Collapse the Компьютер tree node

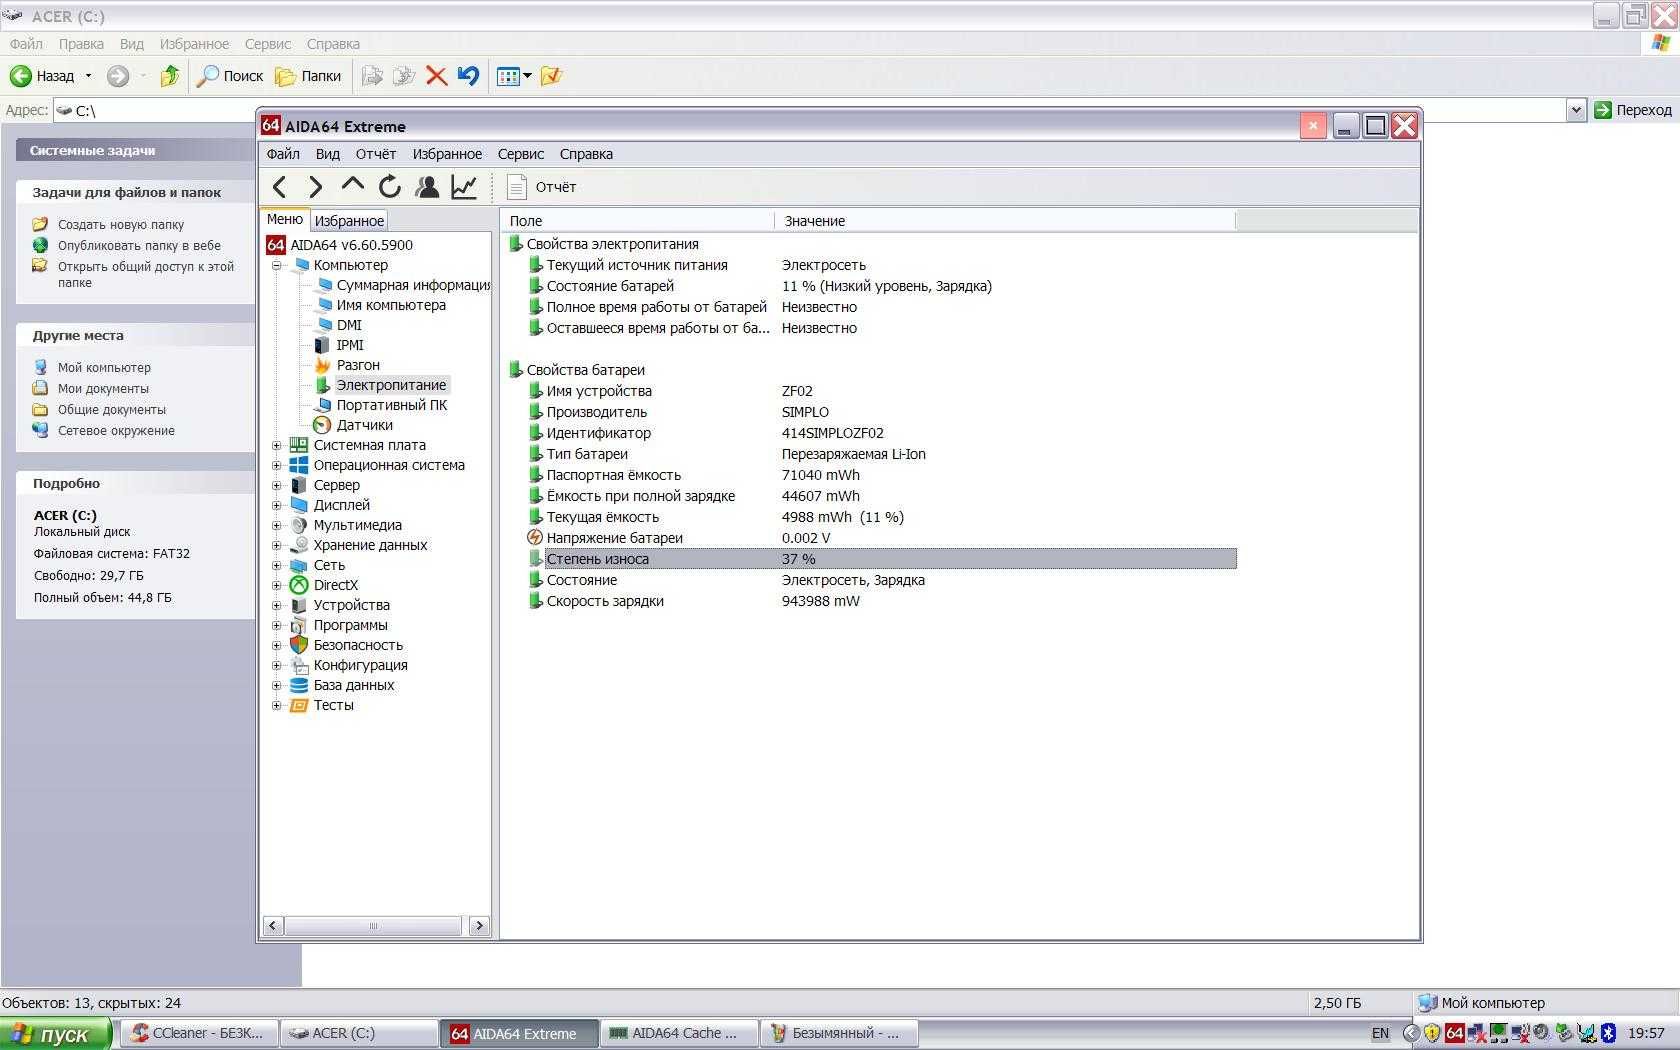coord(277,265)
